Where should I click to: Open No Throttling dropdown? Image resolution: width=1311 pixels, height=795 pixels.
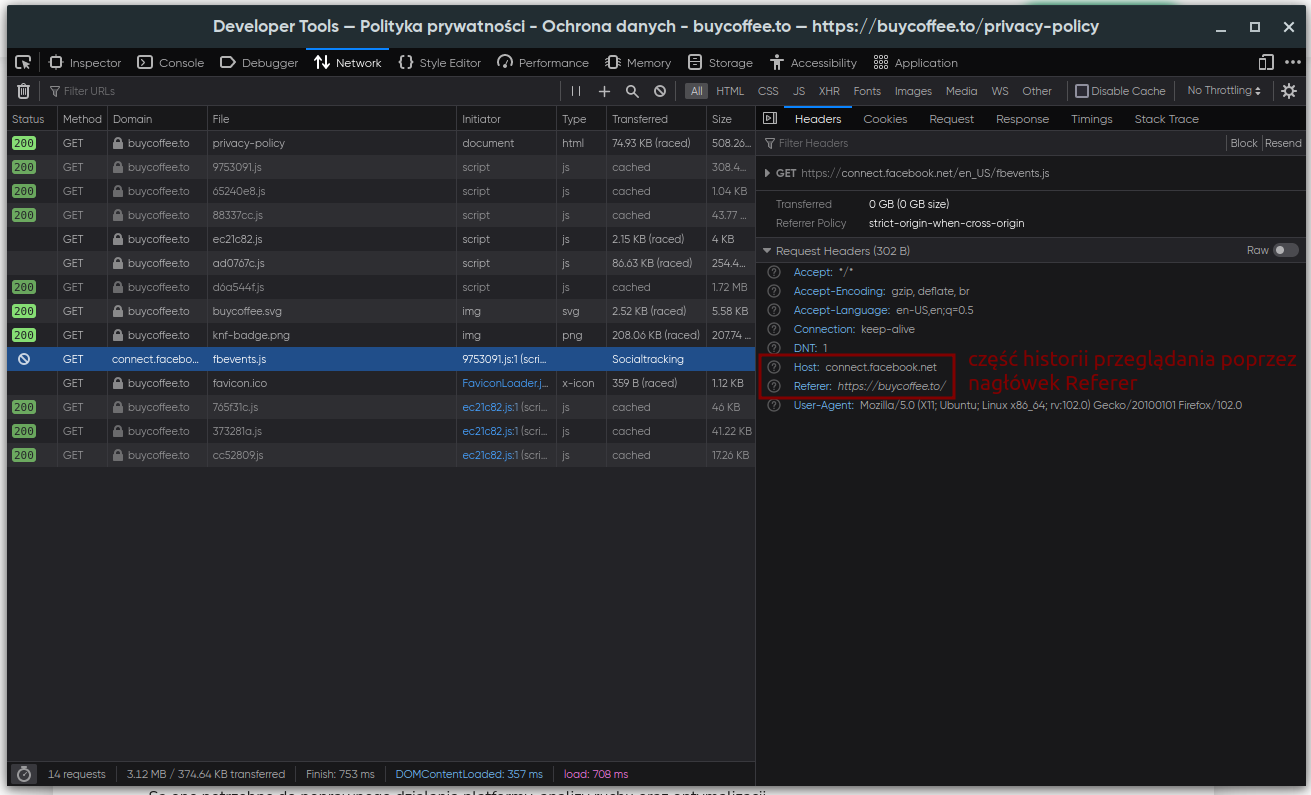pyautogui.click(x=1224, y=91)
